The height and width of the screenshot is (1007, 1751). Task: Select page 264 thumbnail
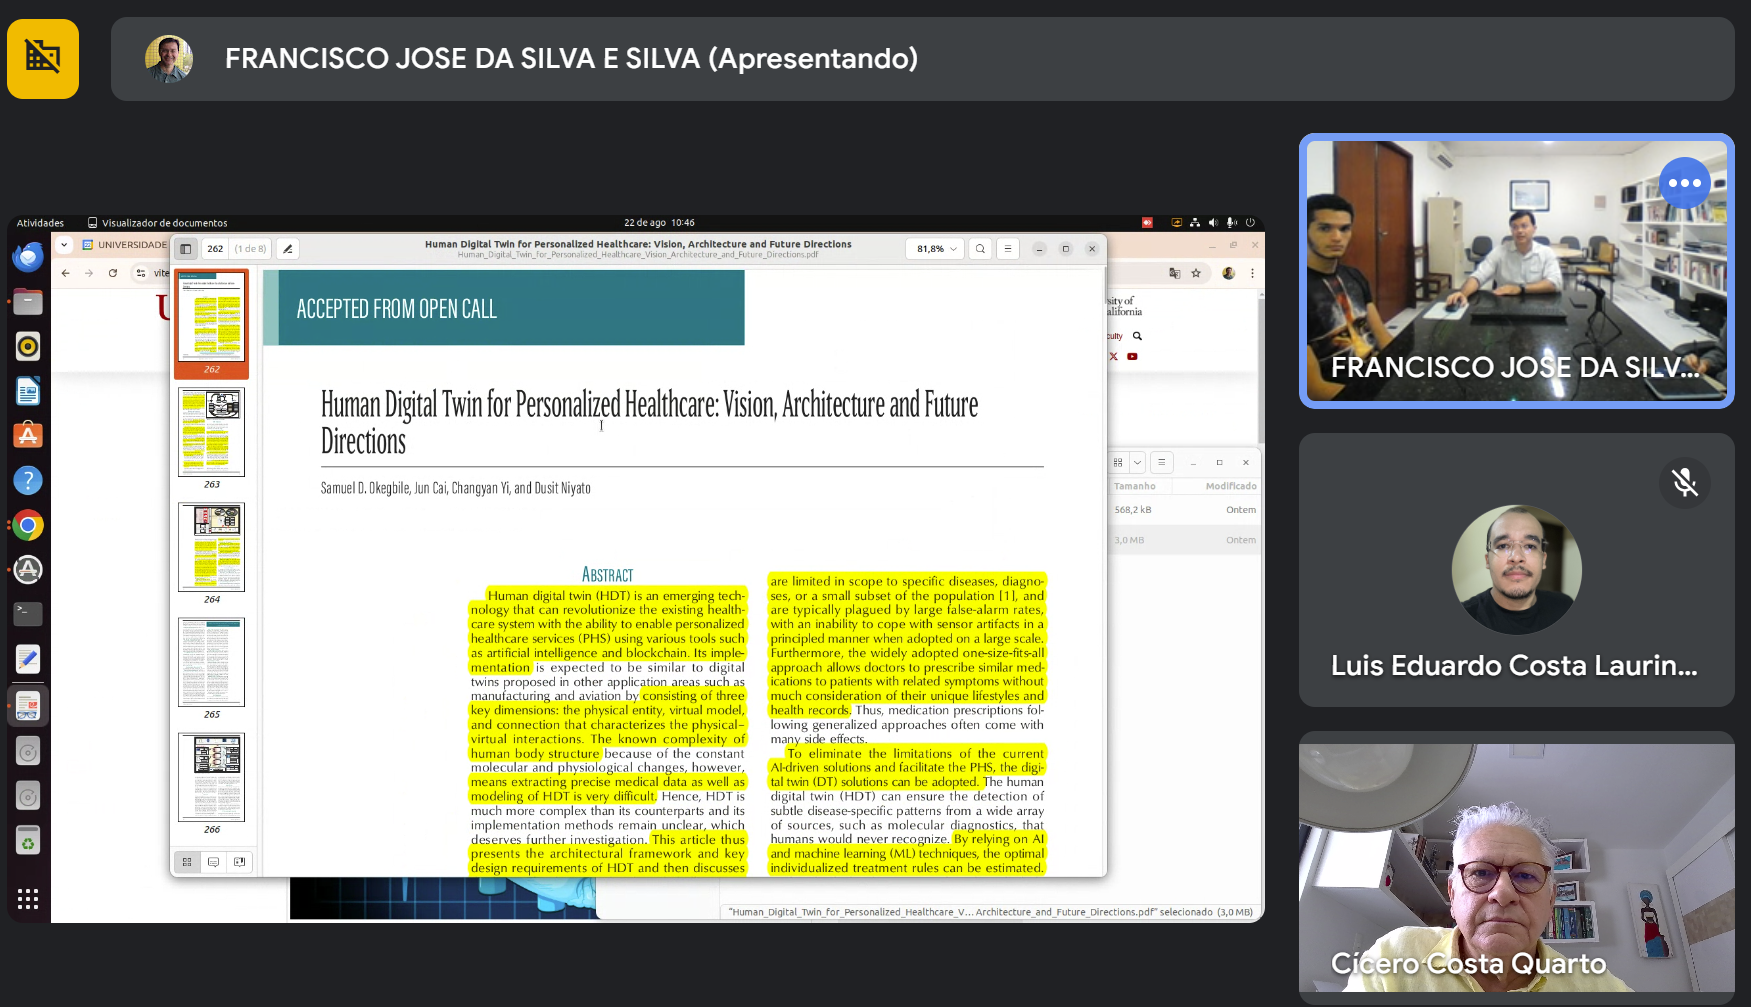pos(212,547)
